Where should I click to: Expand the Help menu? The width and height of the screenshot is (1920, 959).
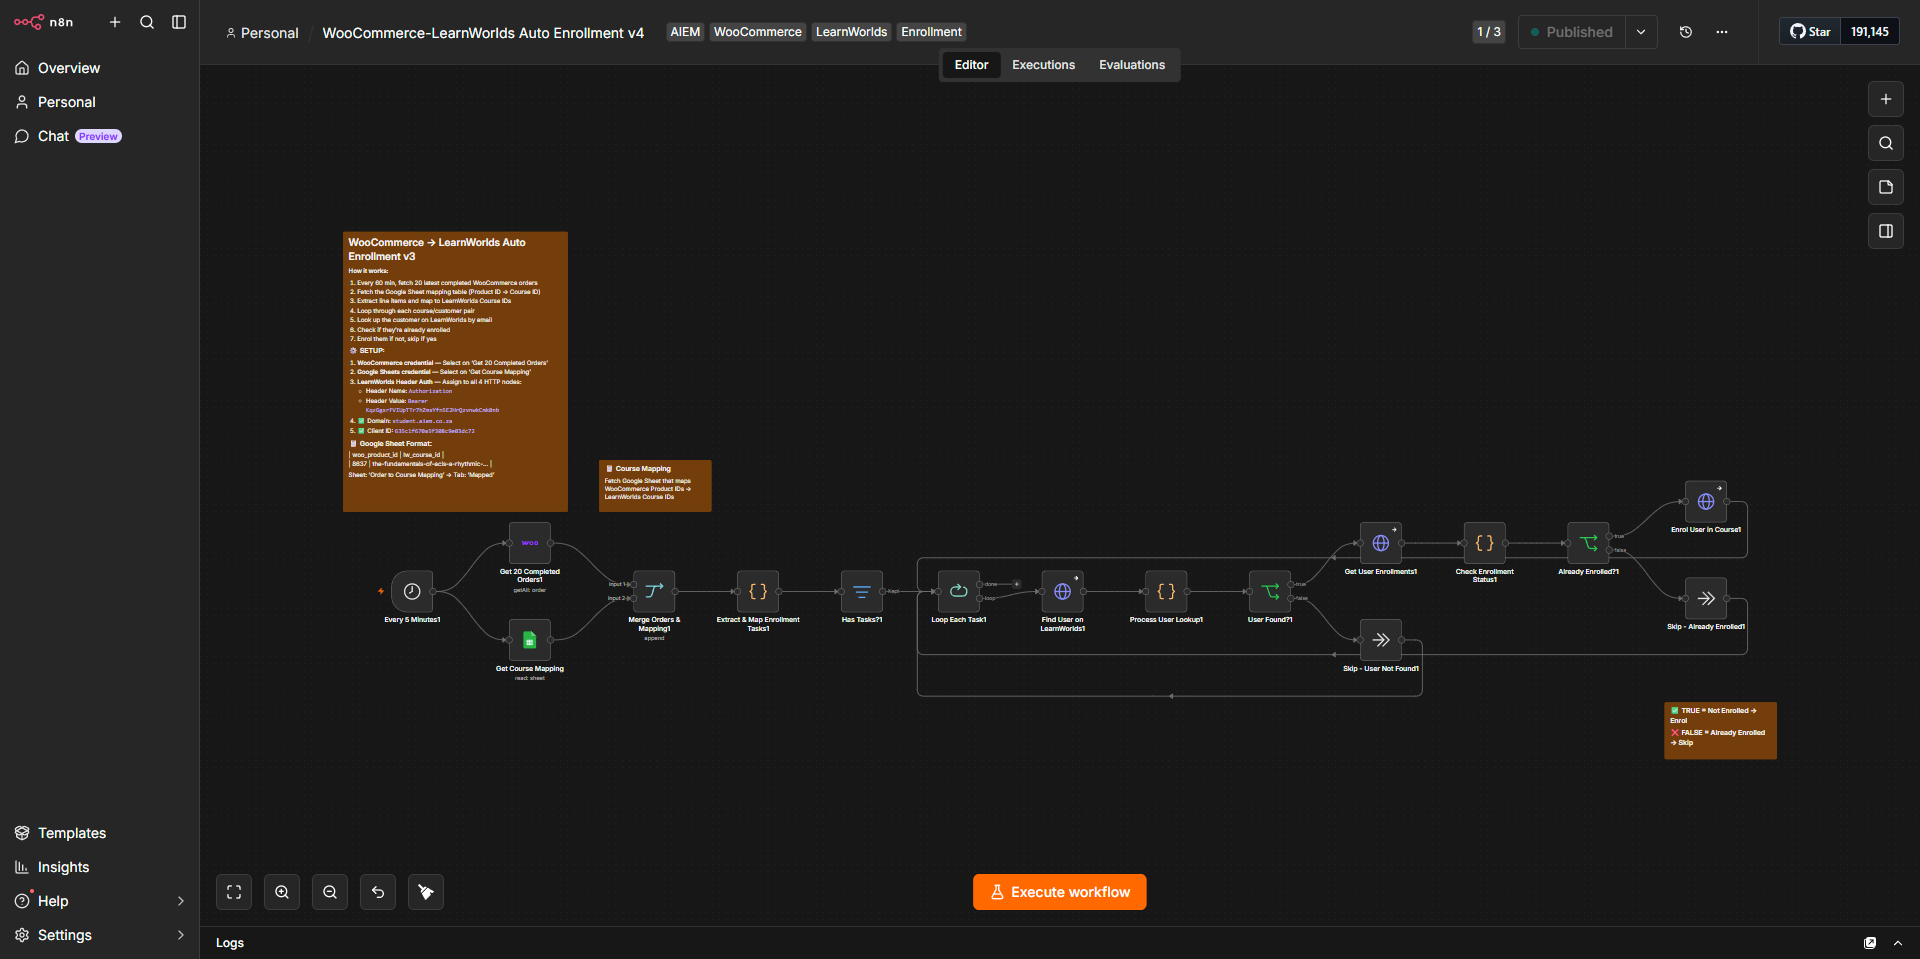coord(99,901)
